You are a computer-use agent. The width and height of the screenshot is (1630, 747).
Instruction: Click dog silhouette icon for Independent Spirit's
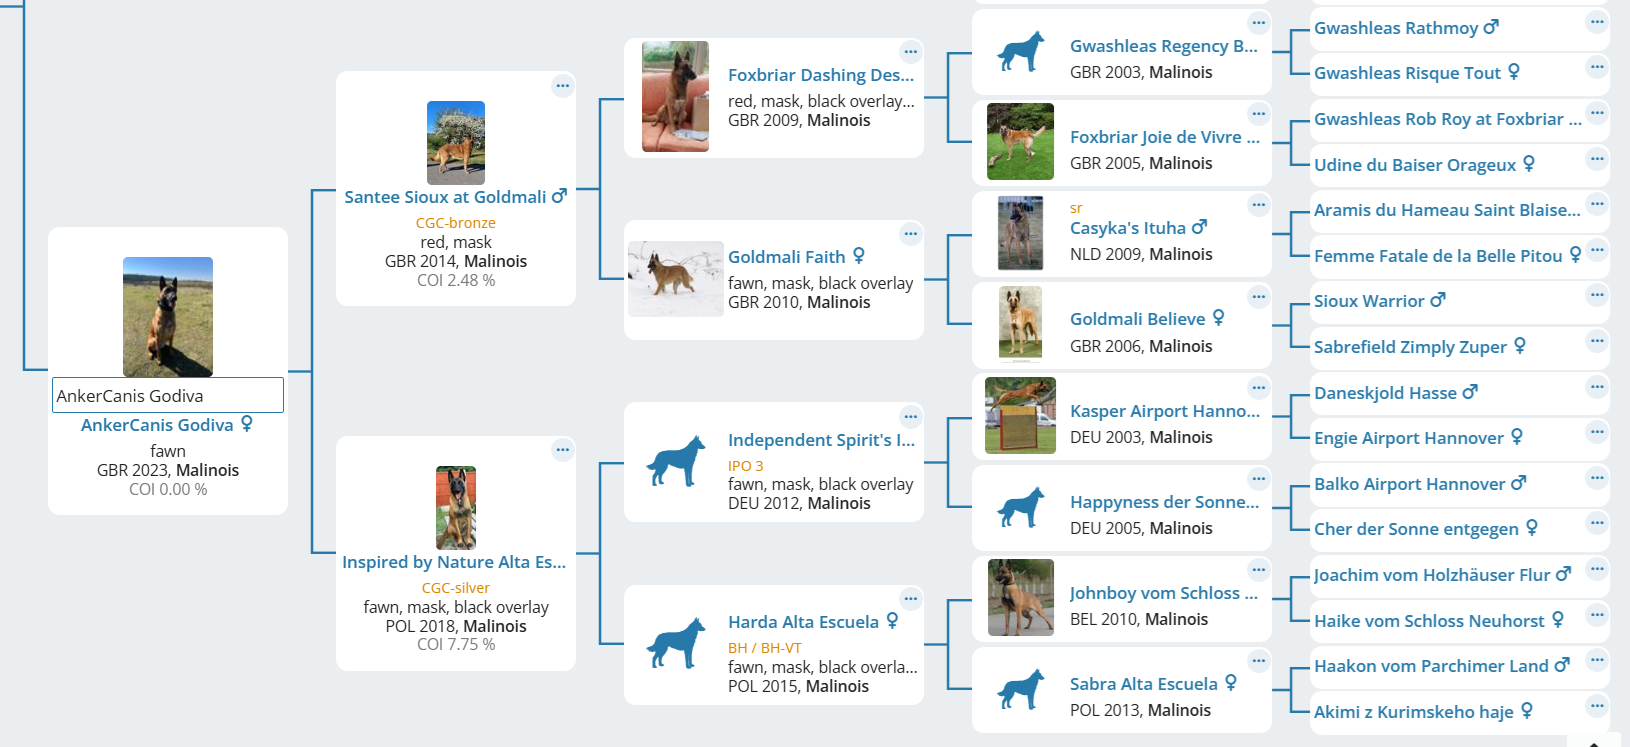click(x=676, y=461)
